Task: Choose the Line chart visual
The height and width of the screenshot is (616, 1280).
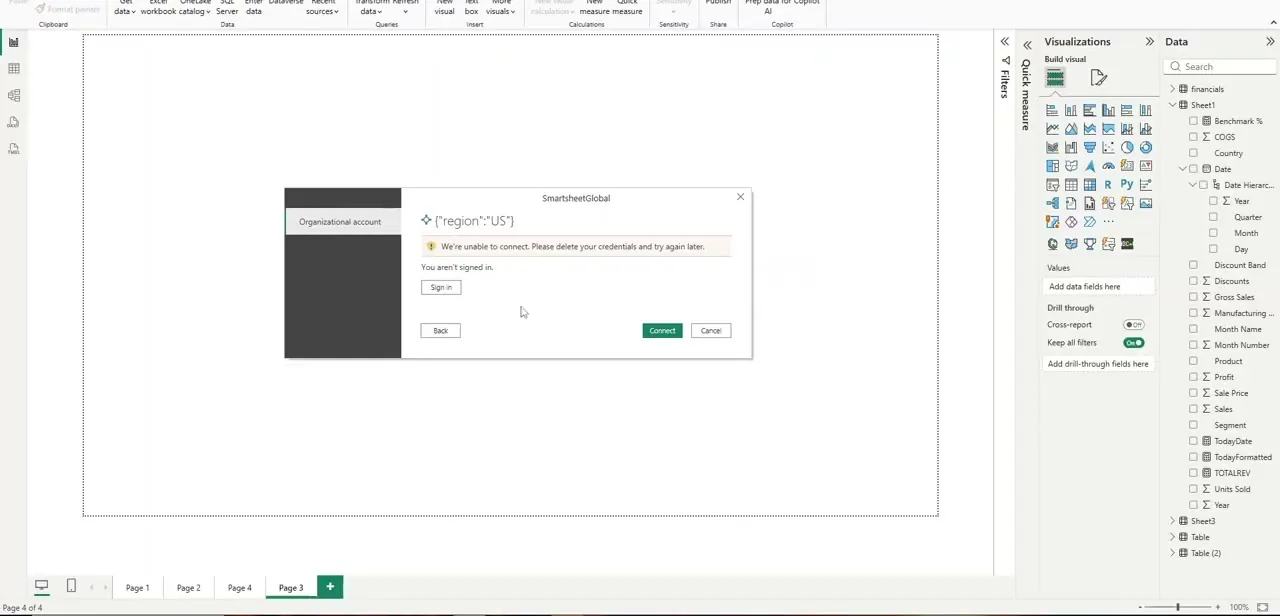Action: [x=1052, y=129]
